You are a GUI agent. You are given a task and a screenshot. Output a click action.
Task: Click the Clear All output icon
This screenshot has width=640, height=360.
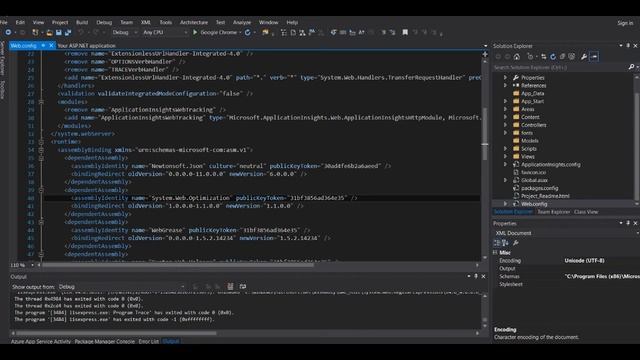tap(230, 287)
